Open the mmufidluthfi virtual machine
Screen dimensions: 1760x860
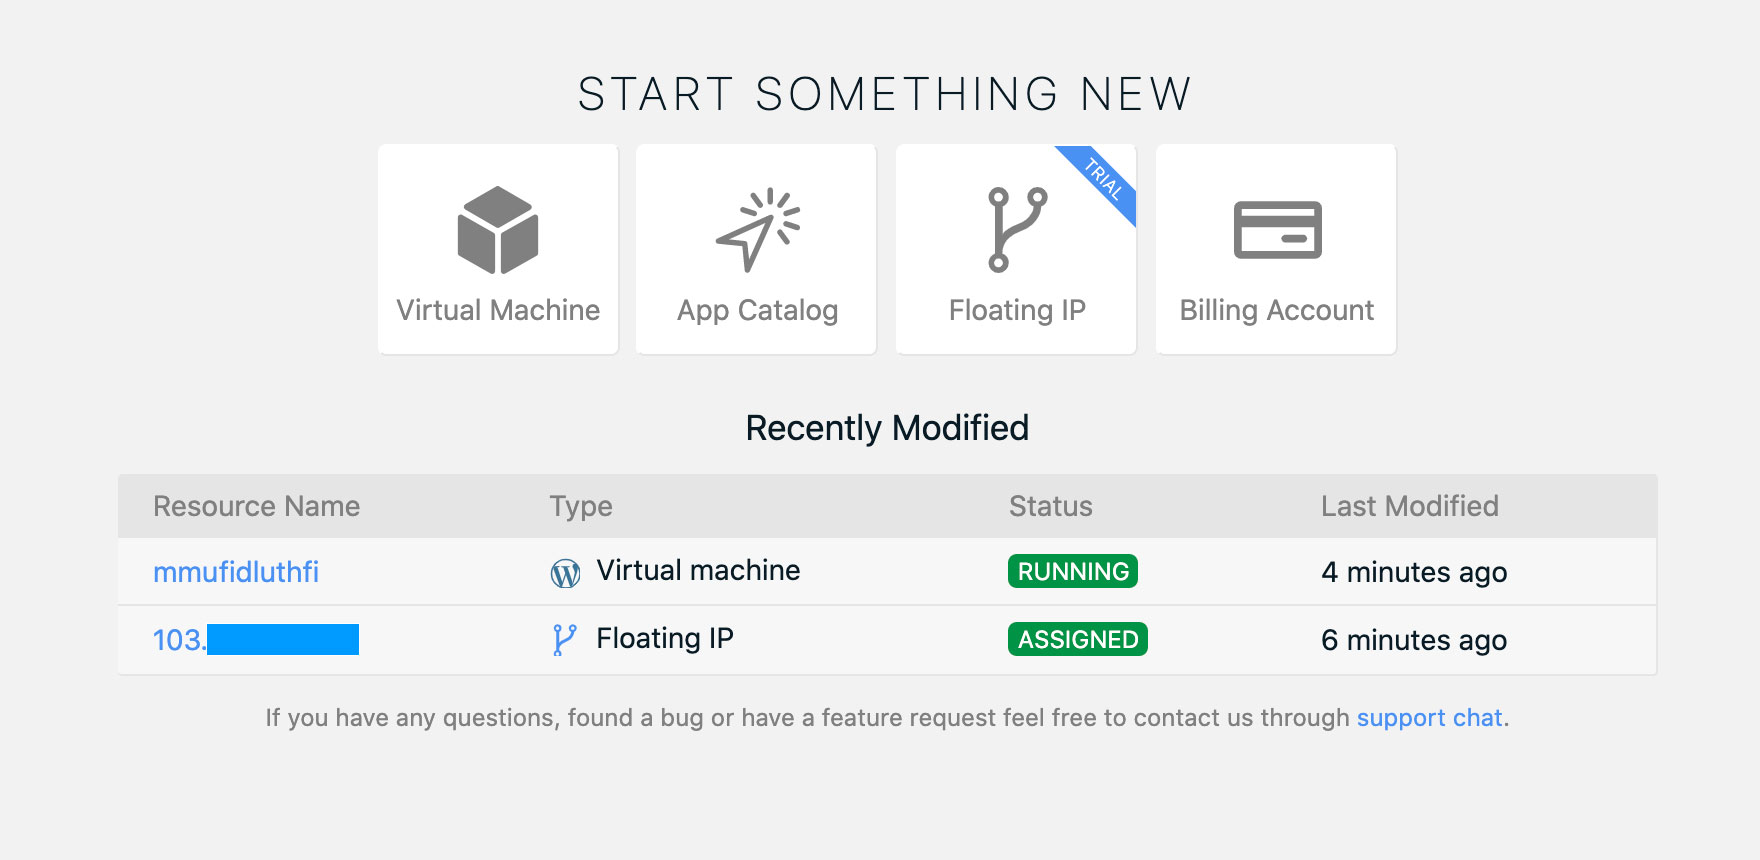(x=235, y=571)
